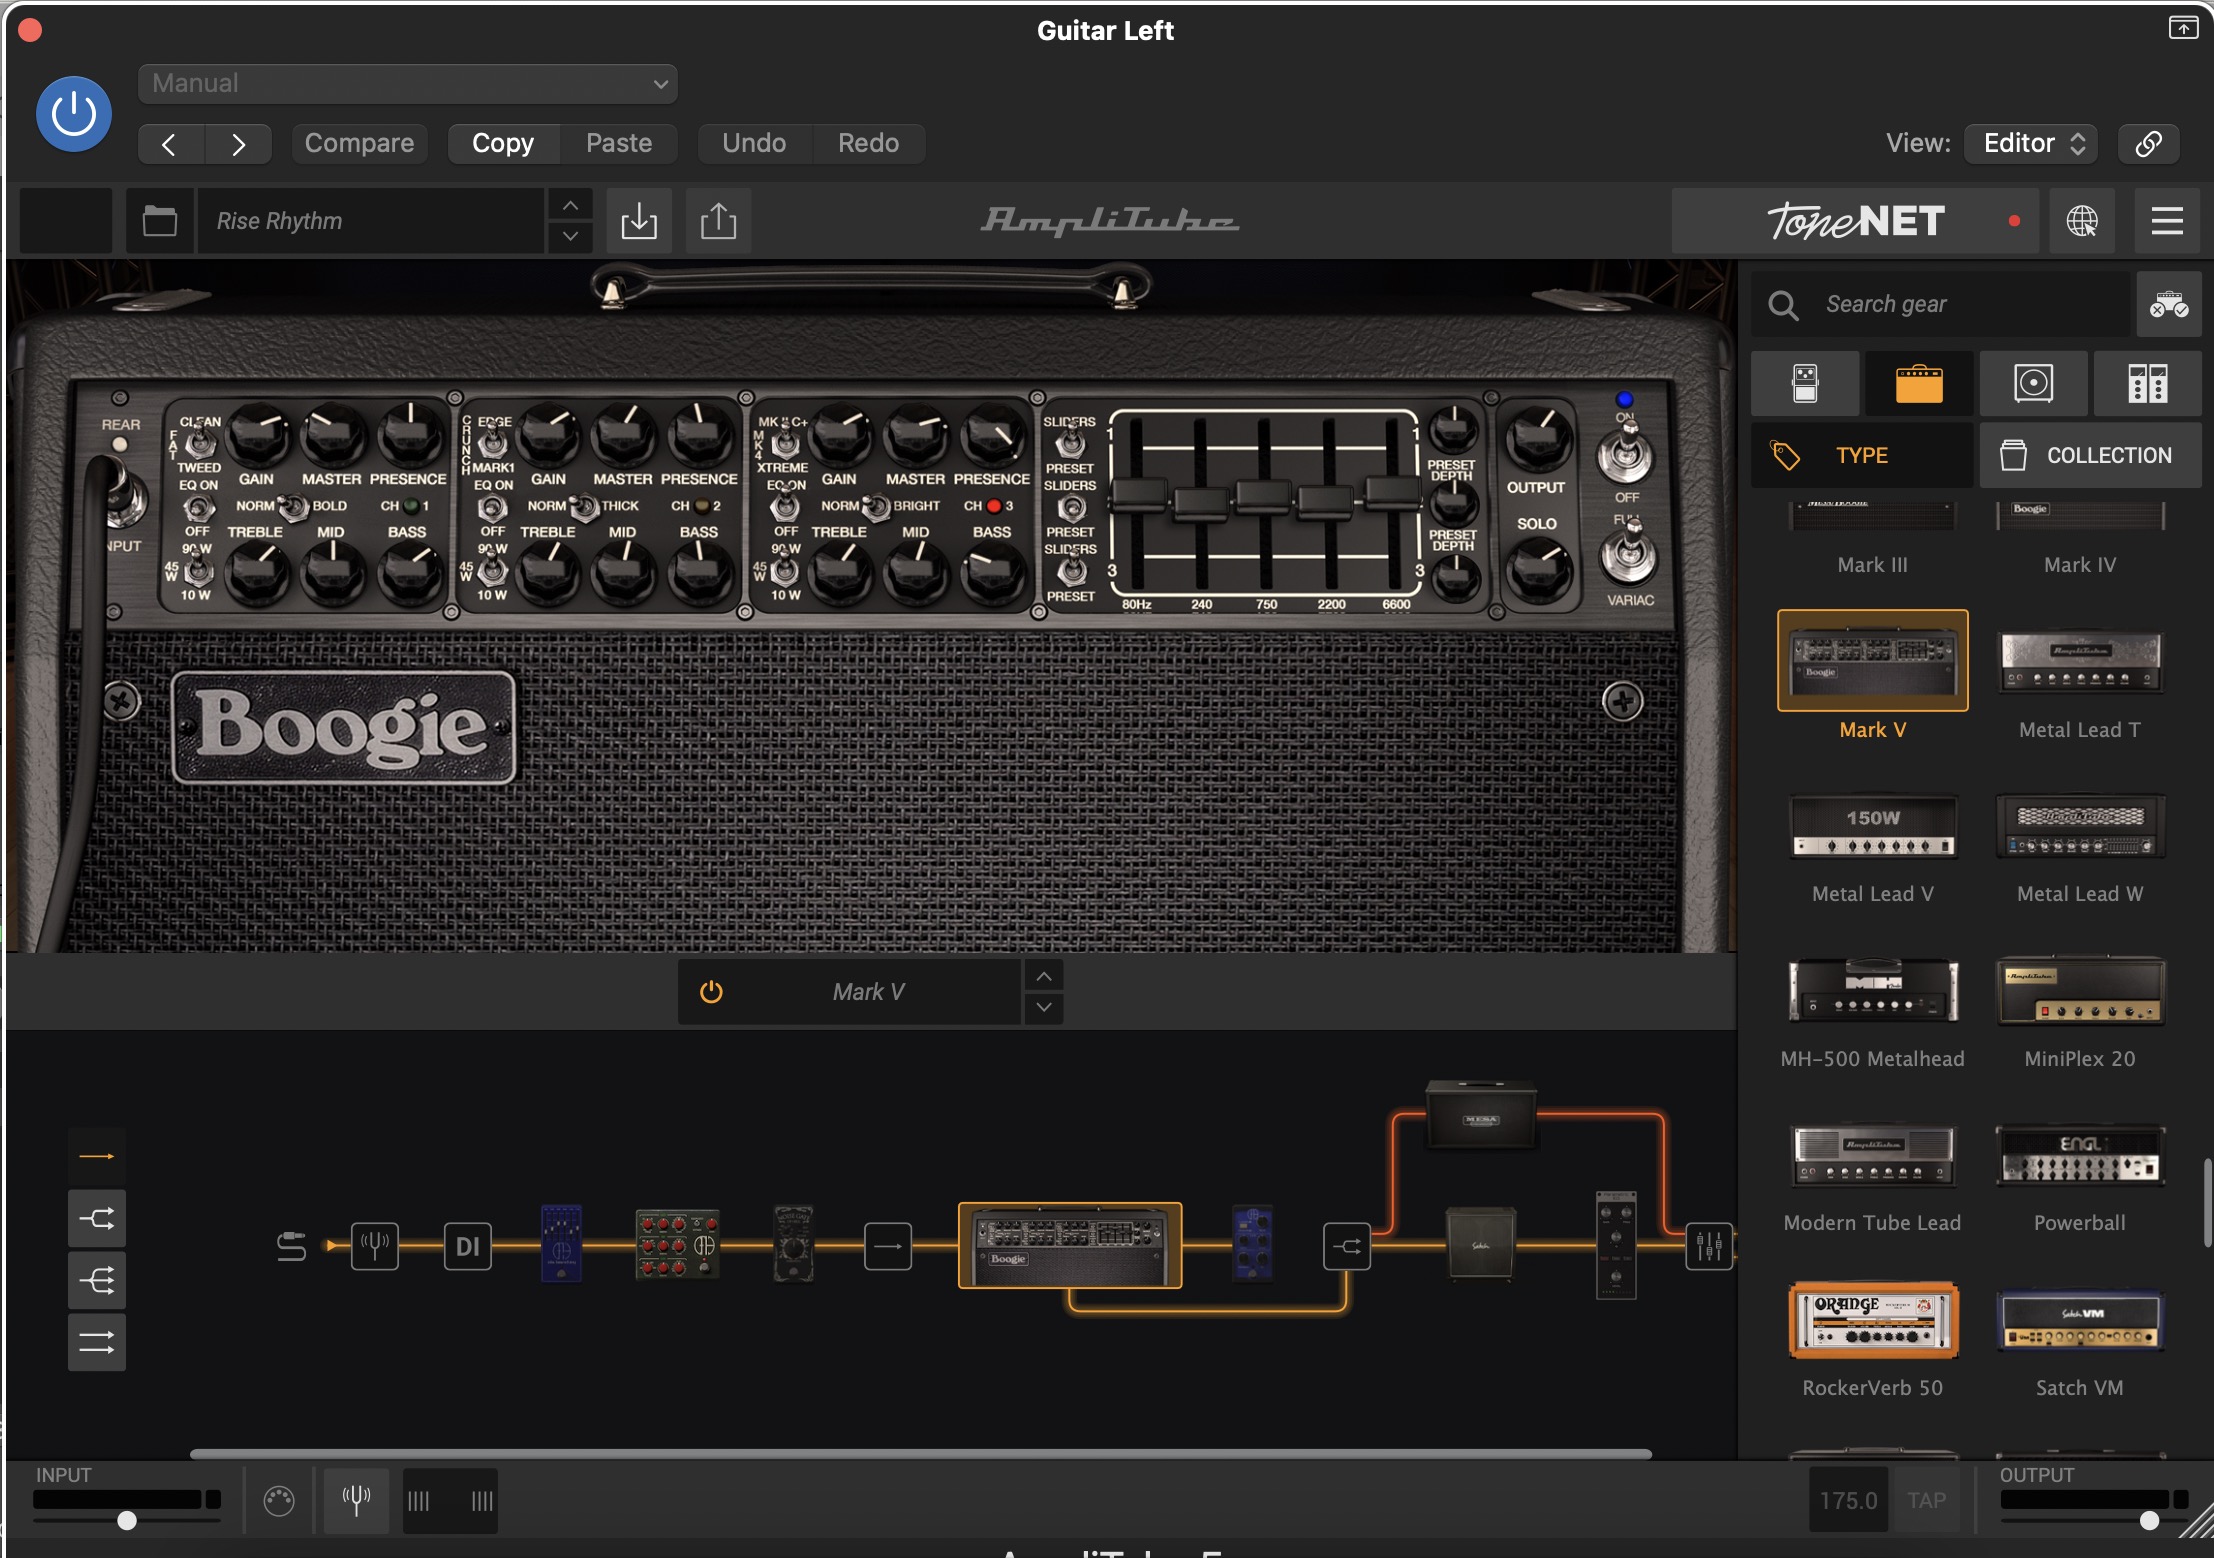This screenshot has width=2214, height=1558.
Task: Go to next preset arrow
Action: pos(238,144)
